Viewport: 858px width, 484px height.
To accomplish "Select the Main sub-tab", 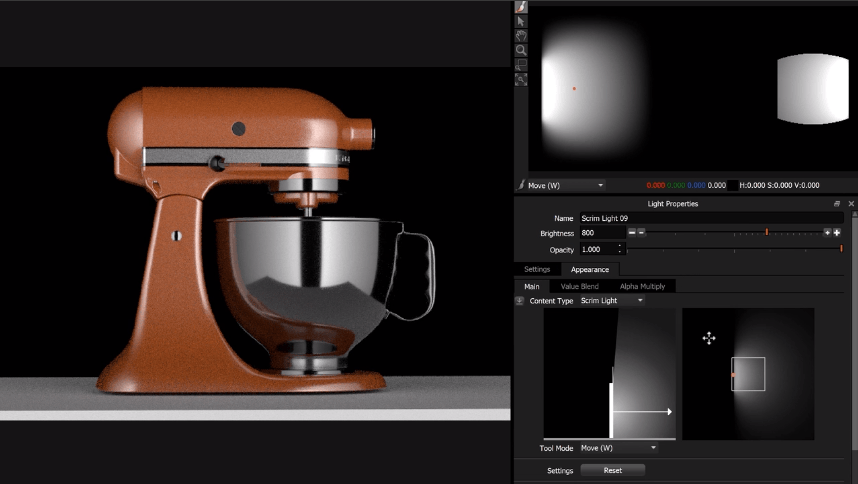I will pos(531,286).
